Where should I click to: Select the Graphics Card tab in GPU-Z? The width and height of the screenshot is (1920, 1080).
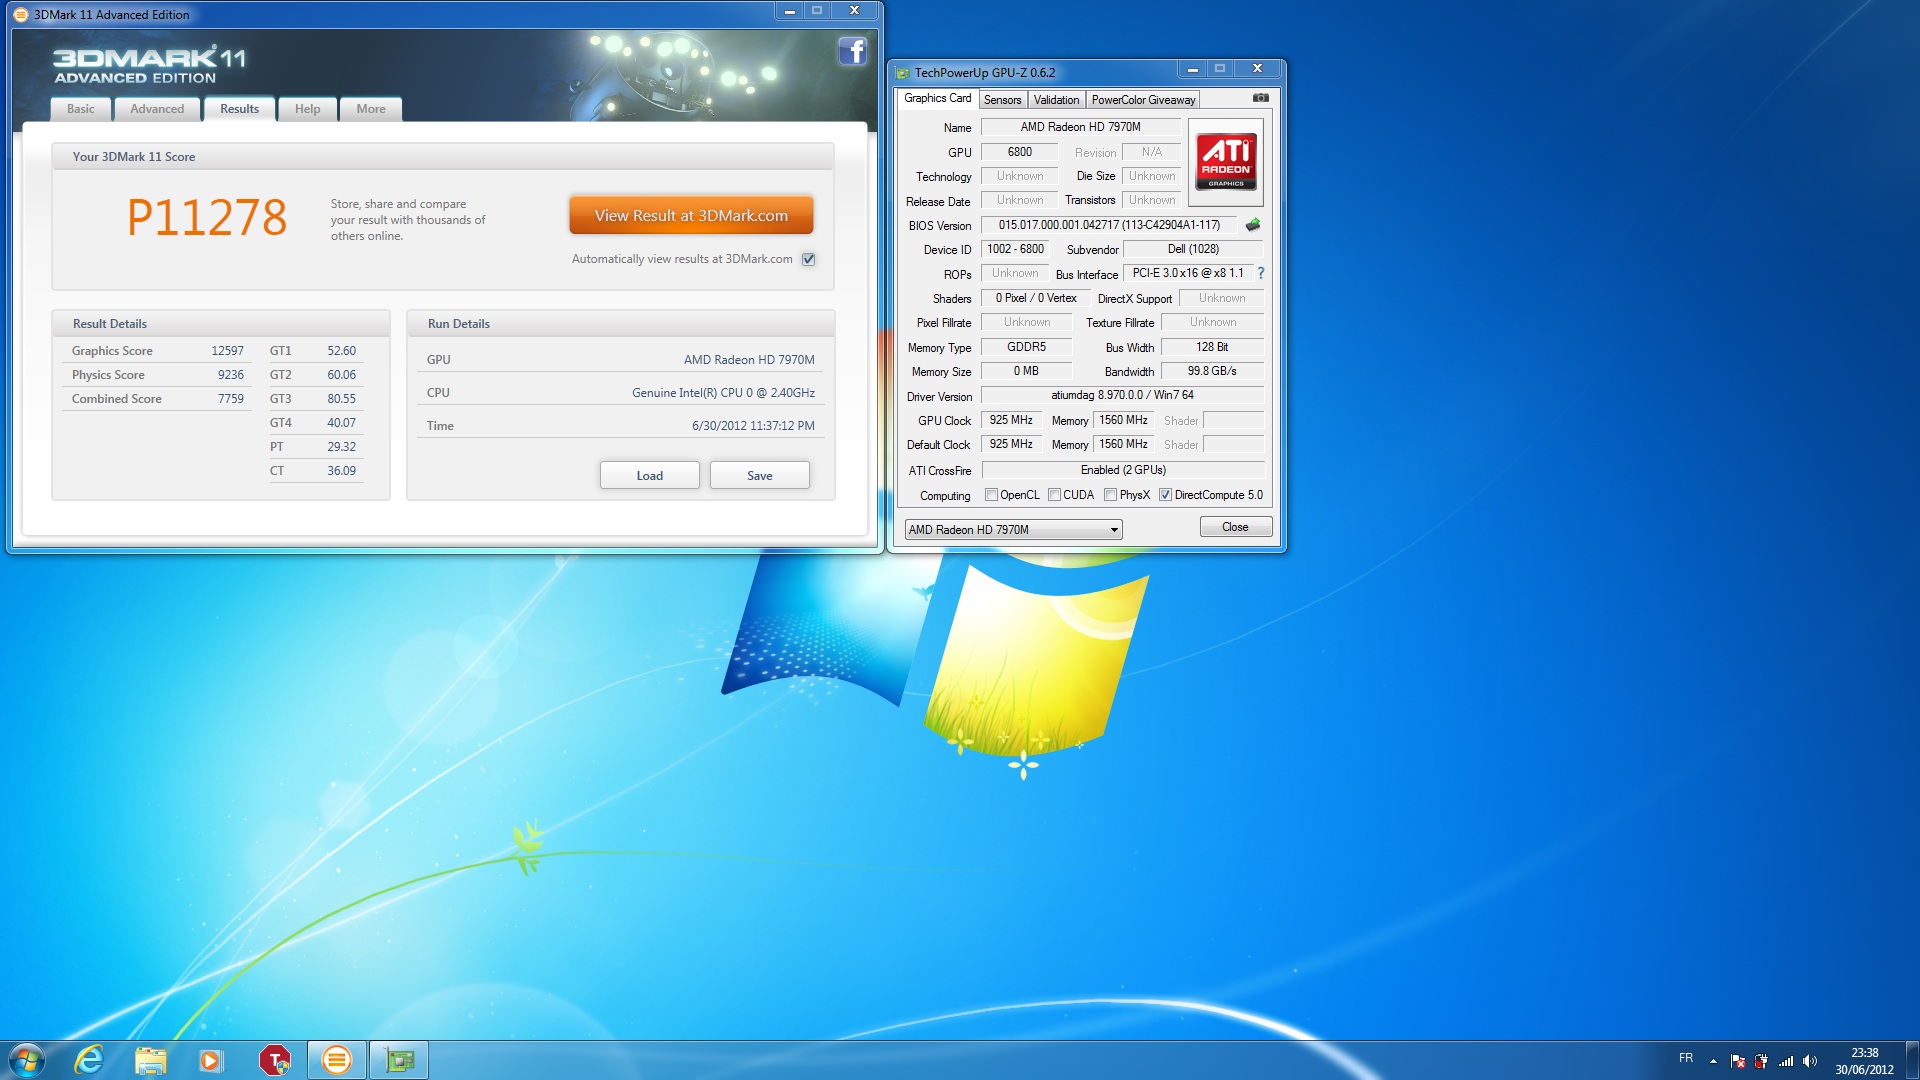(937, 98)
